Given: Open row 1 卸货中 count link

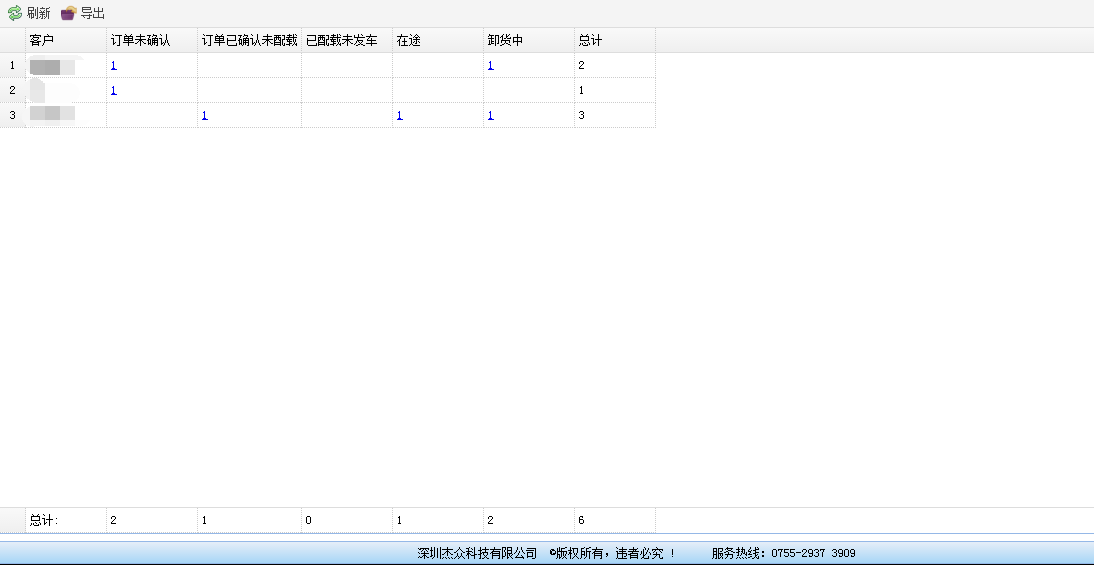Looking at the screenshot, I should pyautogui.click(x=491, y=65).
